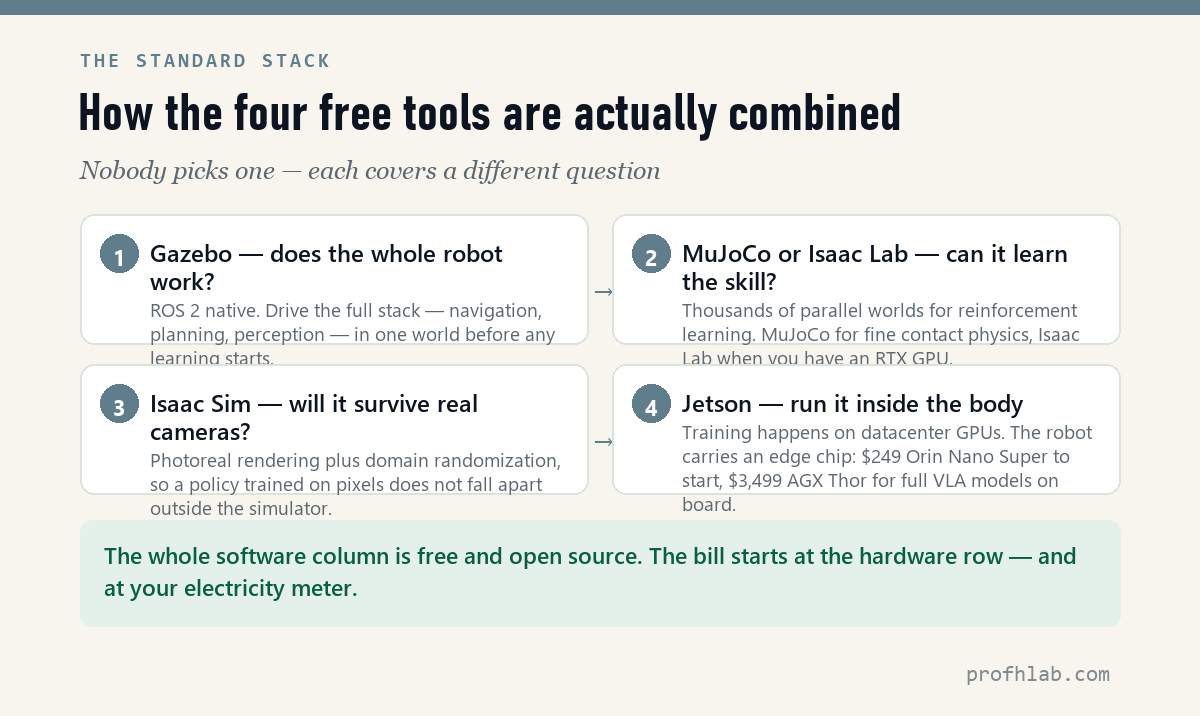1200x716 pixels.
Task: Click the top gray-blue header bar
Action: tap(600, 7)
